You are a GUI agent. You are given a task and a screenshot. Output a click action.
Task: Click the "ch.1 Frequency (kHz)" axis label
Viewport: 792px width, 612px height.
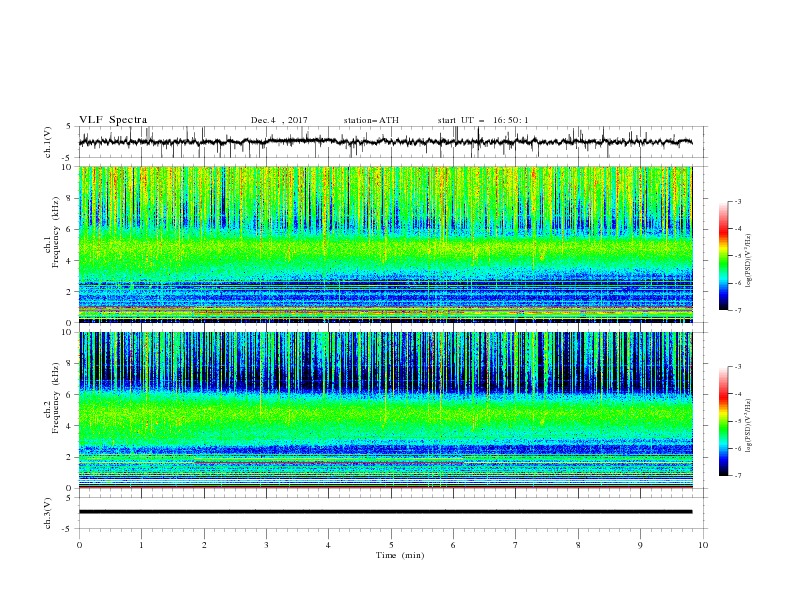[x=52, y=233]
